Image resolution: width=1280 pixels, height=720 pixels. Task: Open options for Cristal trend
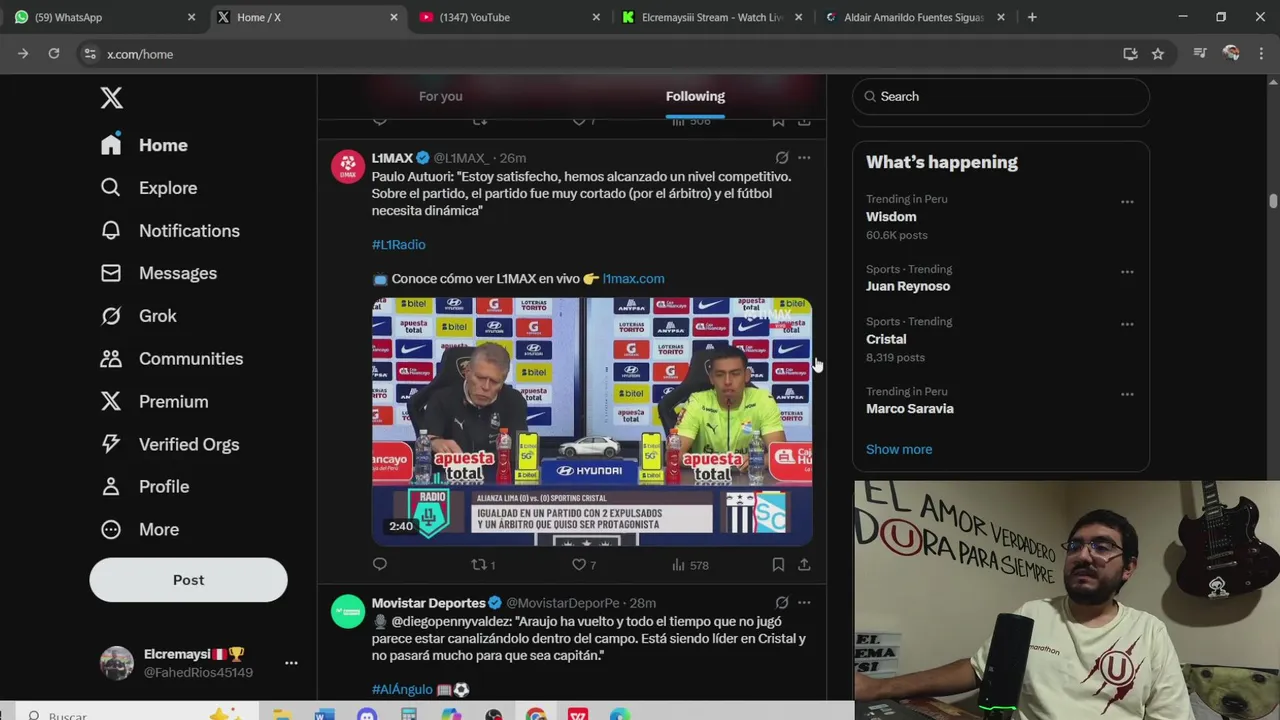pos(1127,324)
